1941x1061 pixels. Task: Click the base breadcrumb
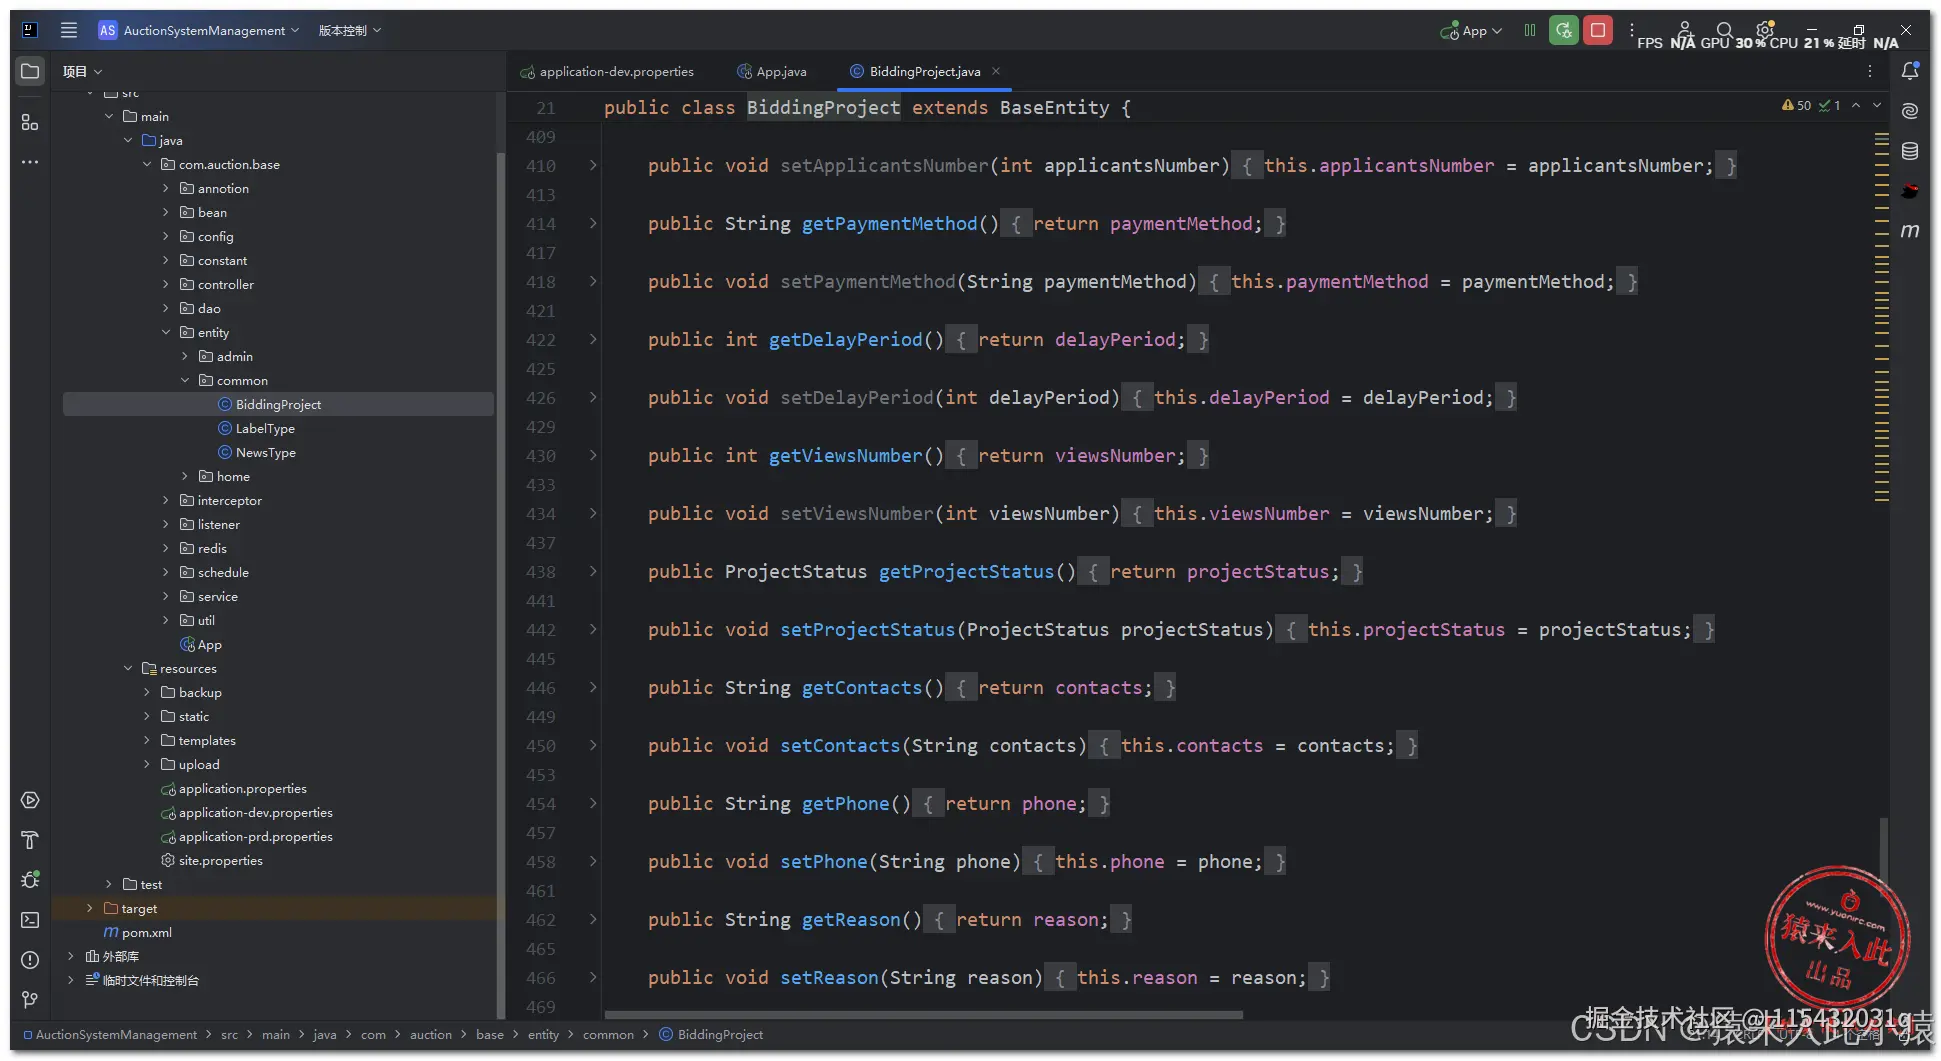coord(490,1034)
